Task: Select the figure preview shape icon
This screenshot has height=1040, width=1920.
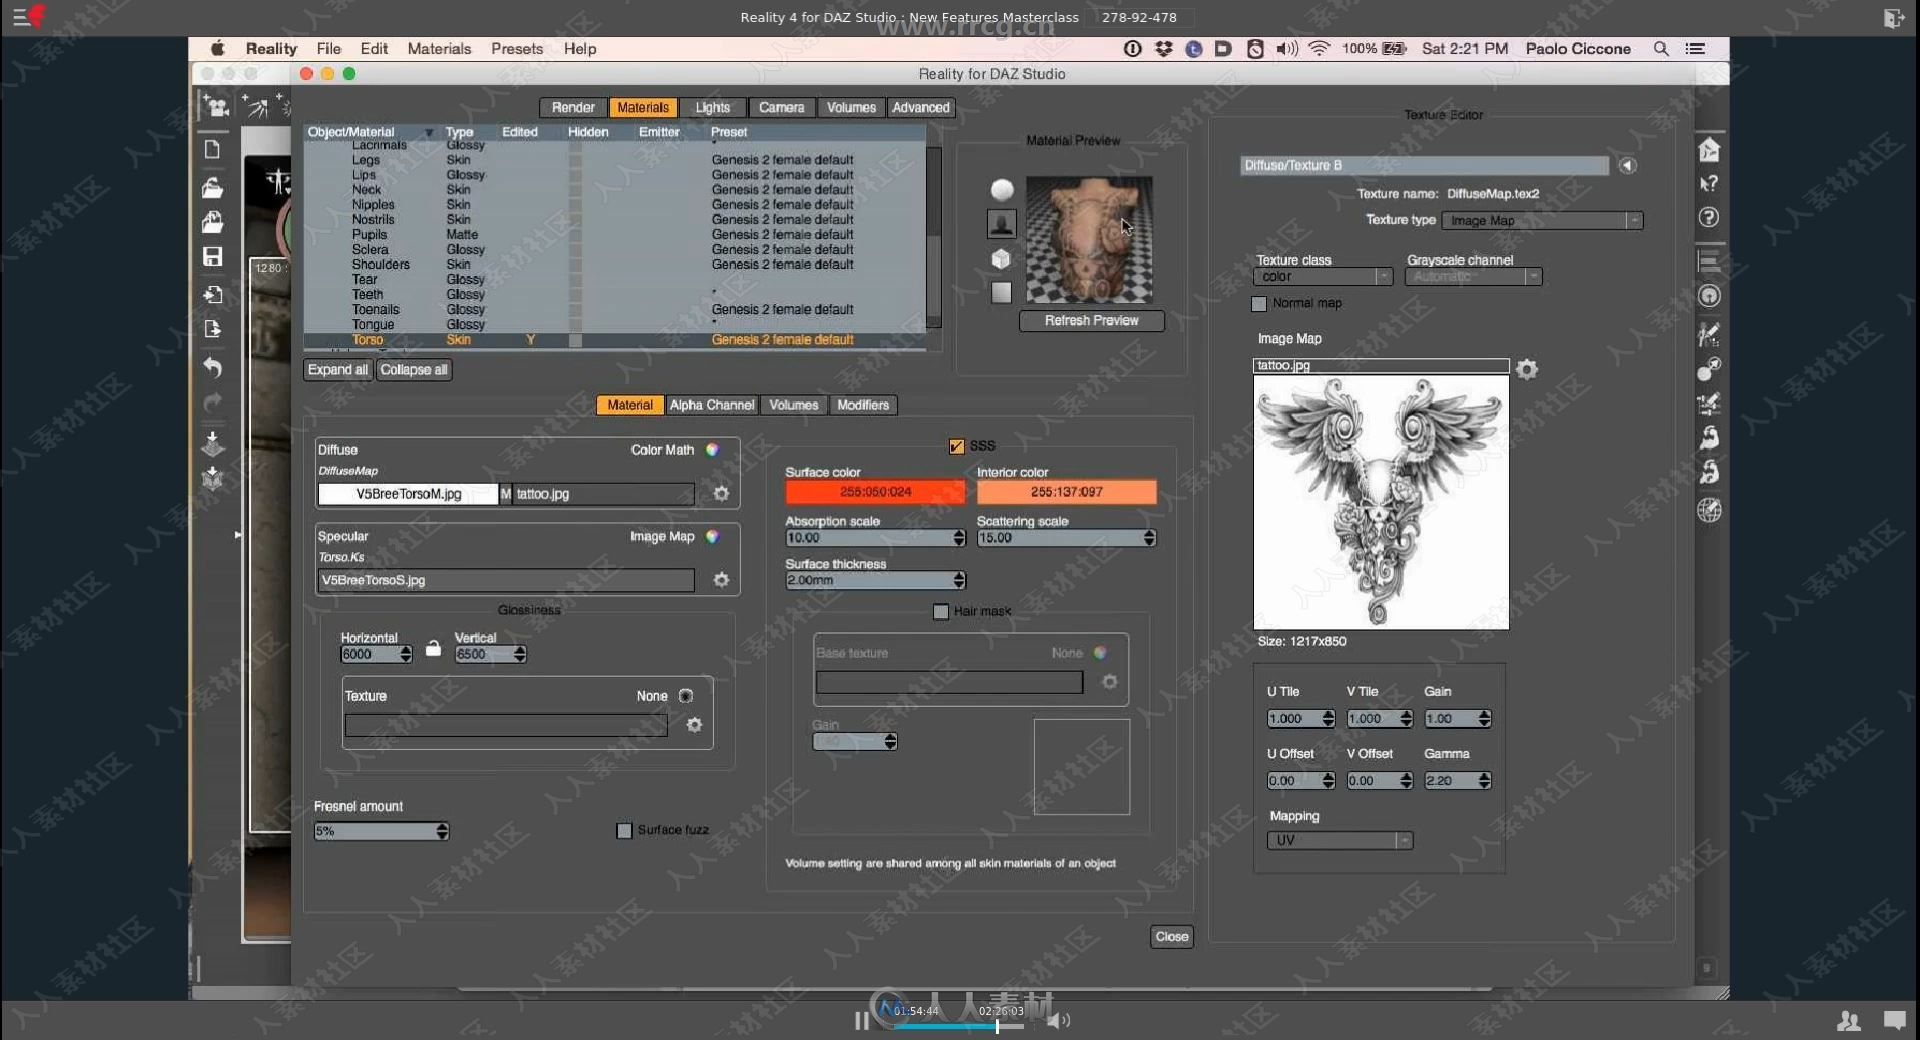Action: click(x=1001, y=224)
